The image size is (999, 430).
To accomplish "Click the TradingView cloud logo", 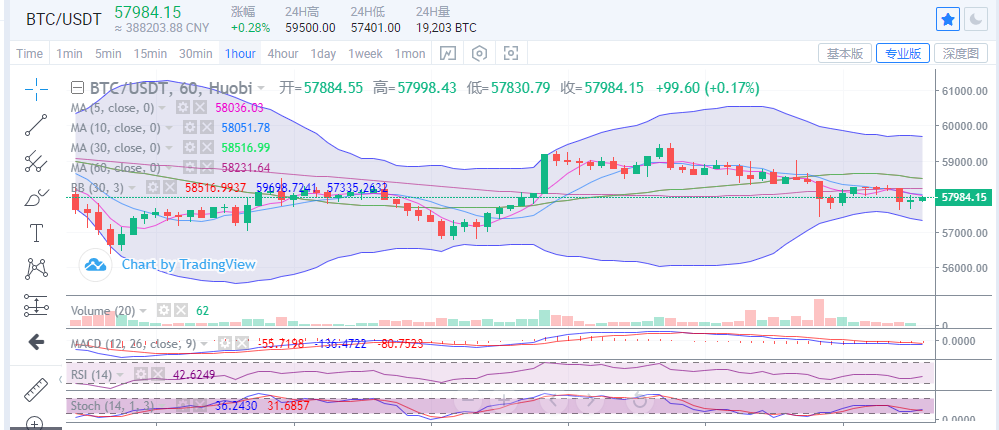I will tap(96, 265).
